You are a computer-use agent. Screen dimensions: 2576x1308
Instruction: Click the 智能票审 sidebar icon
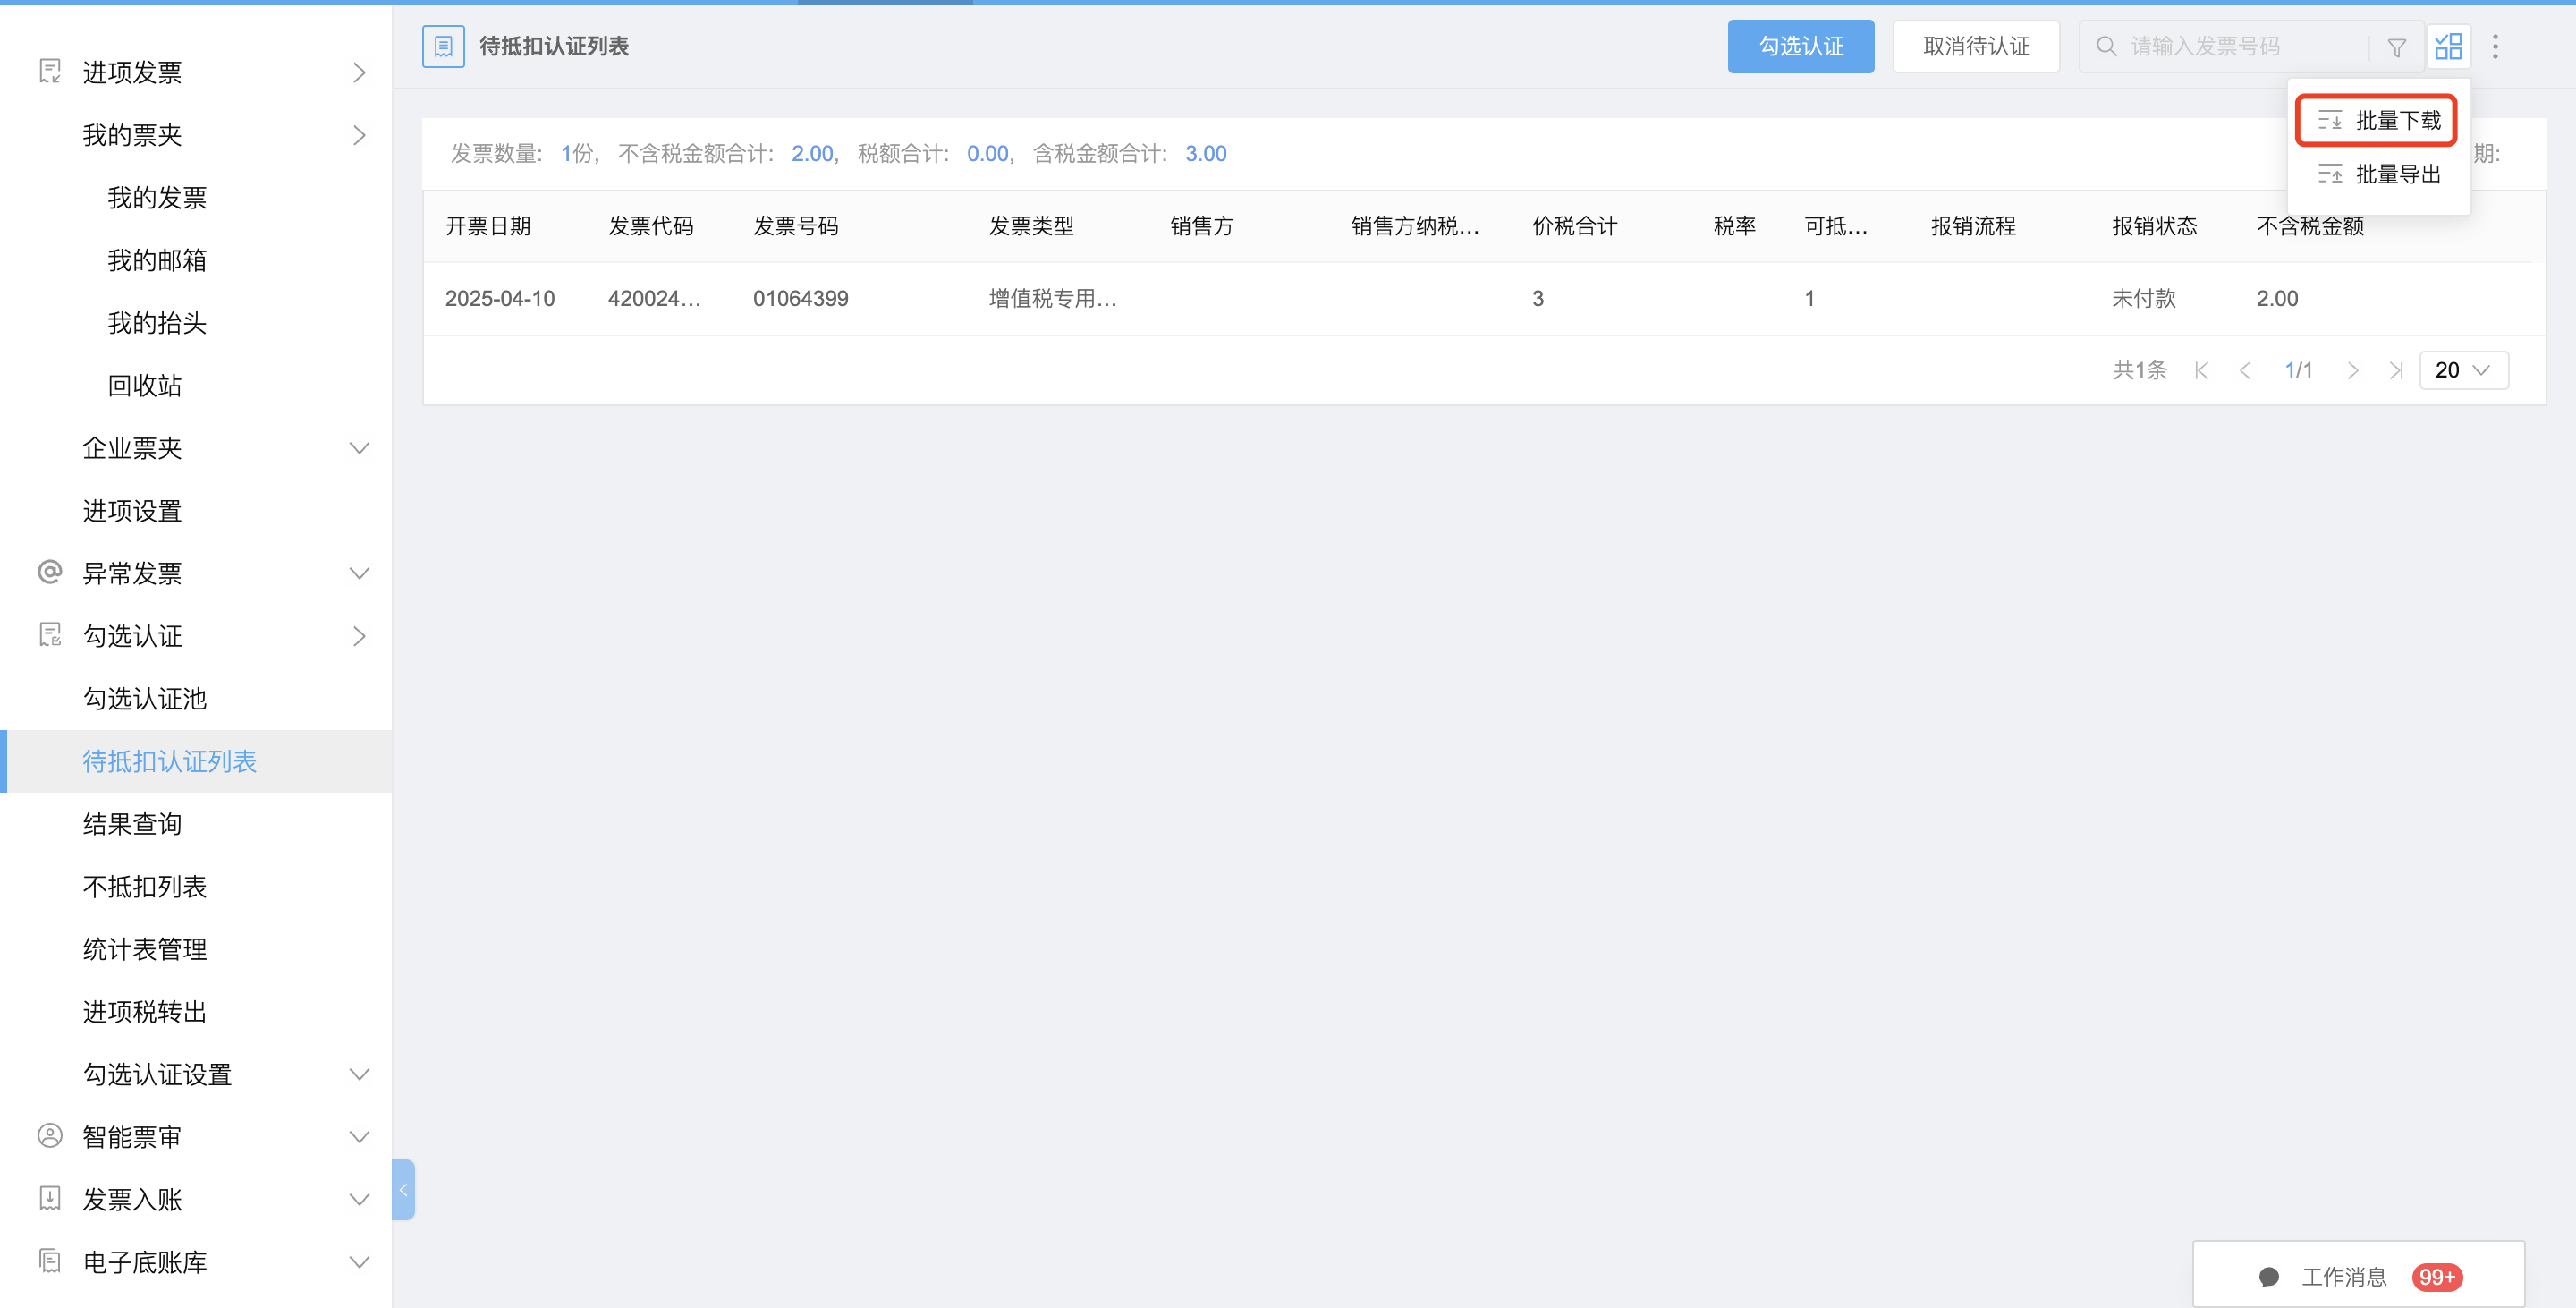49,1136
